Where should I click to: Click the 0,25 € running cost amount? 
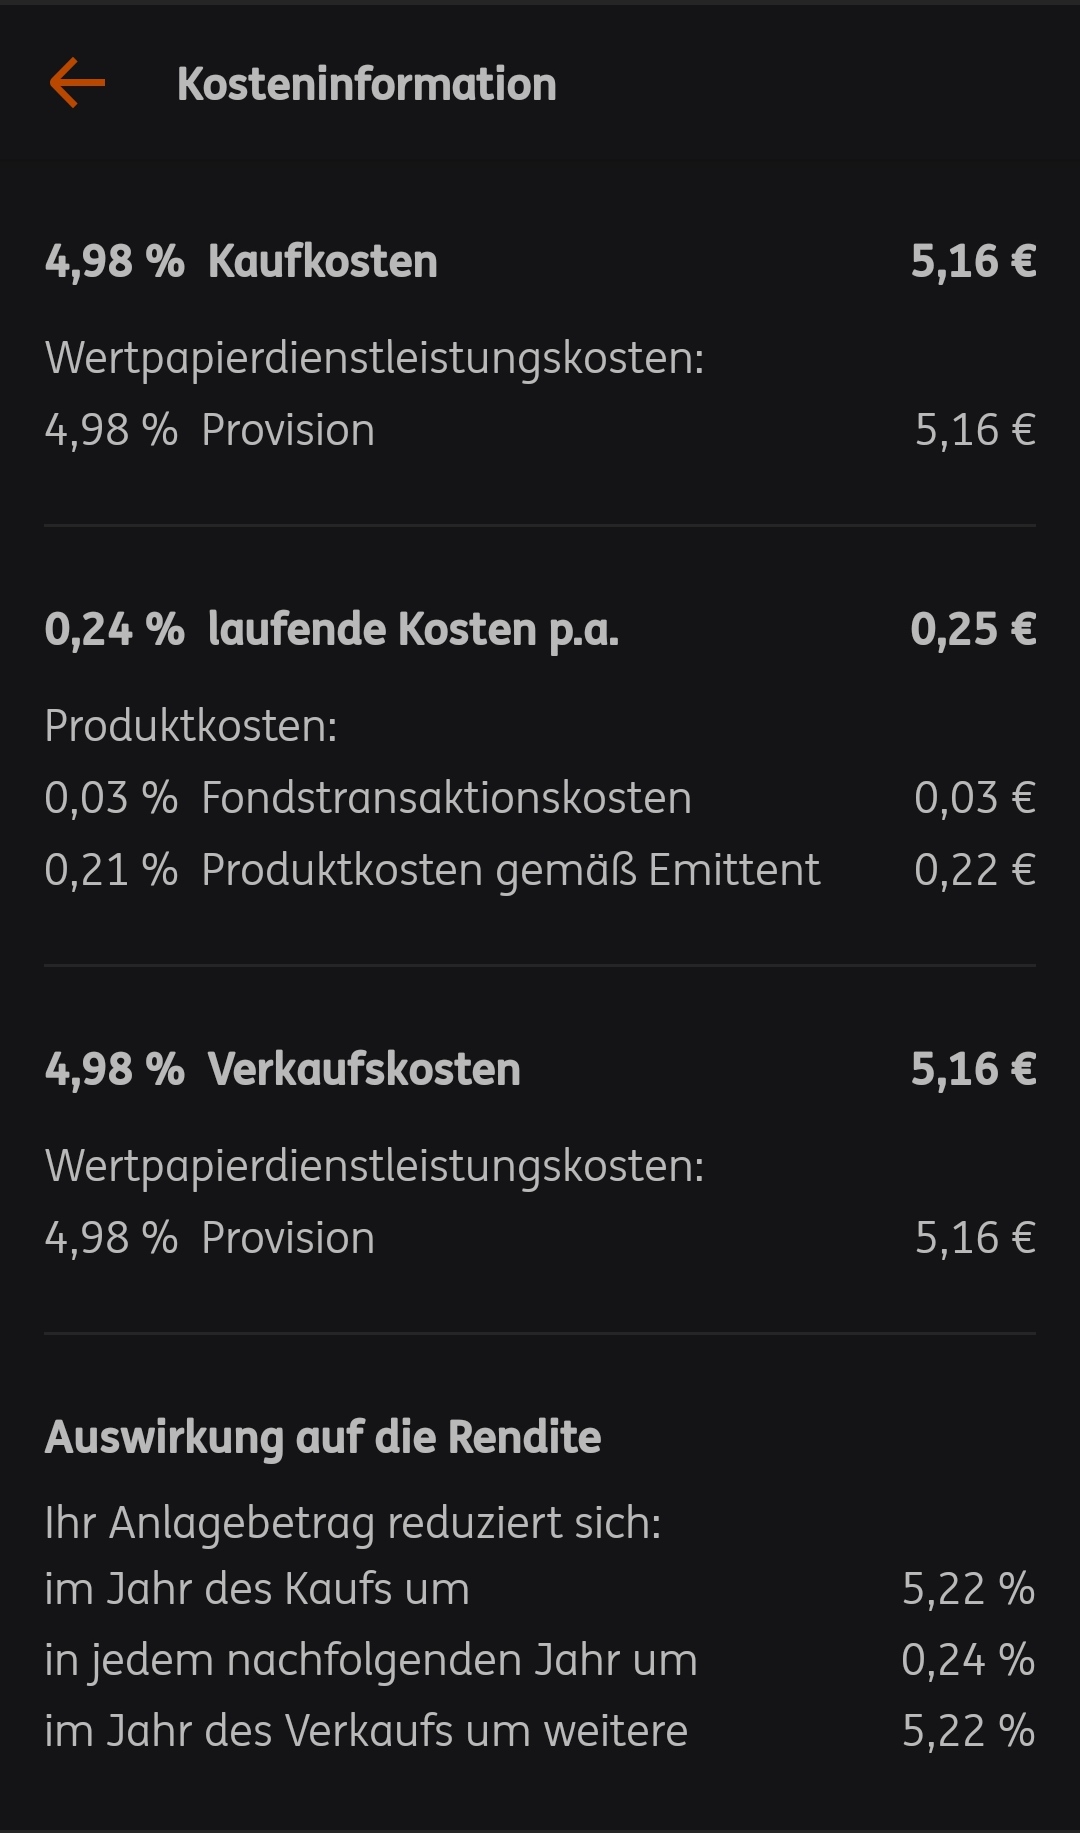tap(972, 629)
